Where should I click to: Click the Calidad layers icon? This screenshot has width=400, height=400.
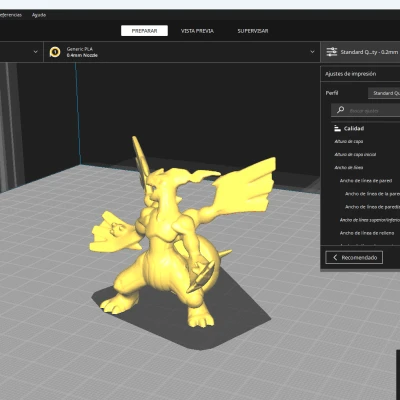(x=337, y=128)
